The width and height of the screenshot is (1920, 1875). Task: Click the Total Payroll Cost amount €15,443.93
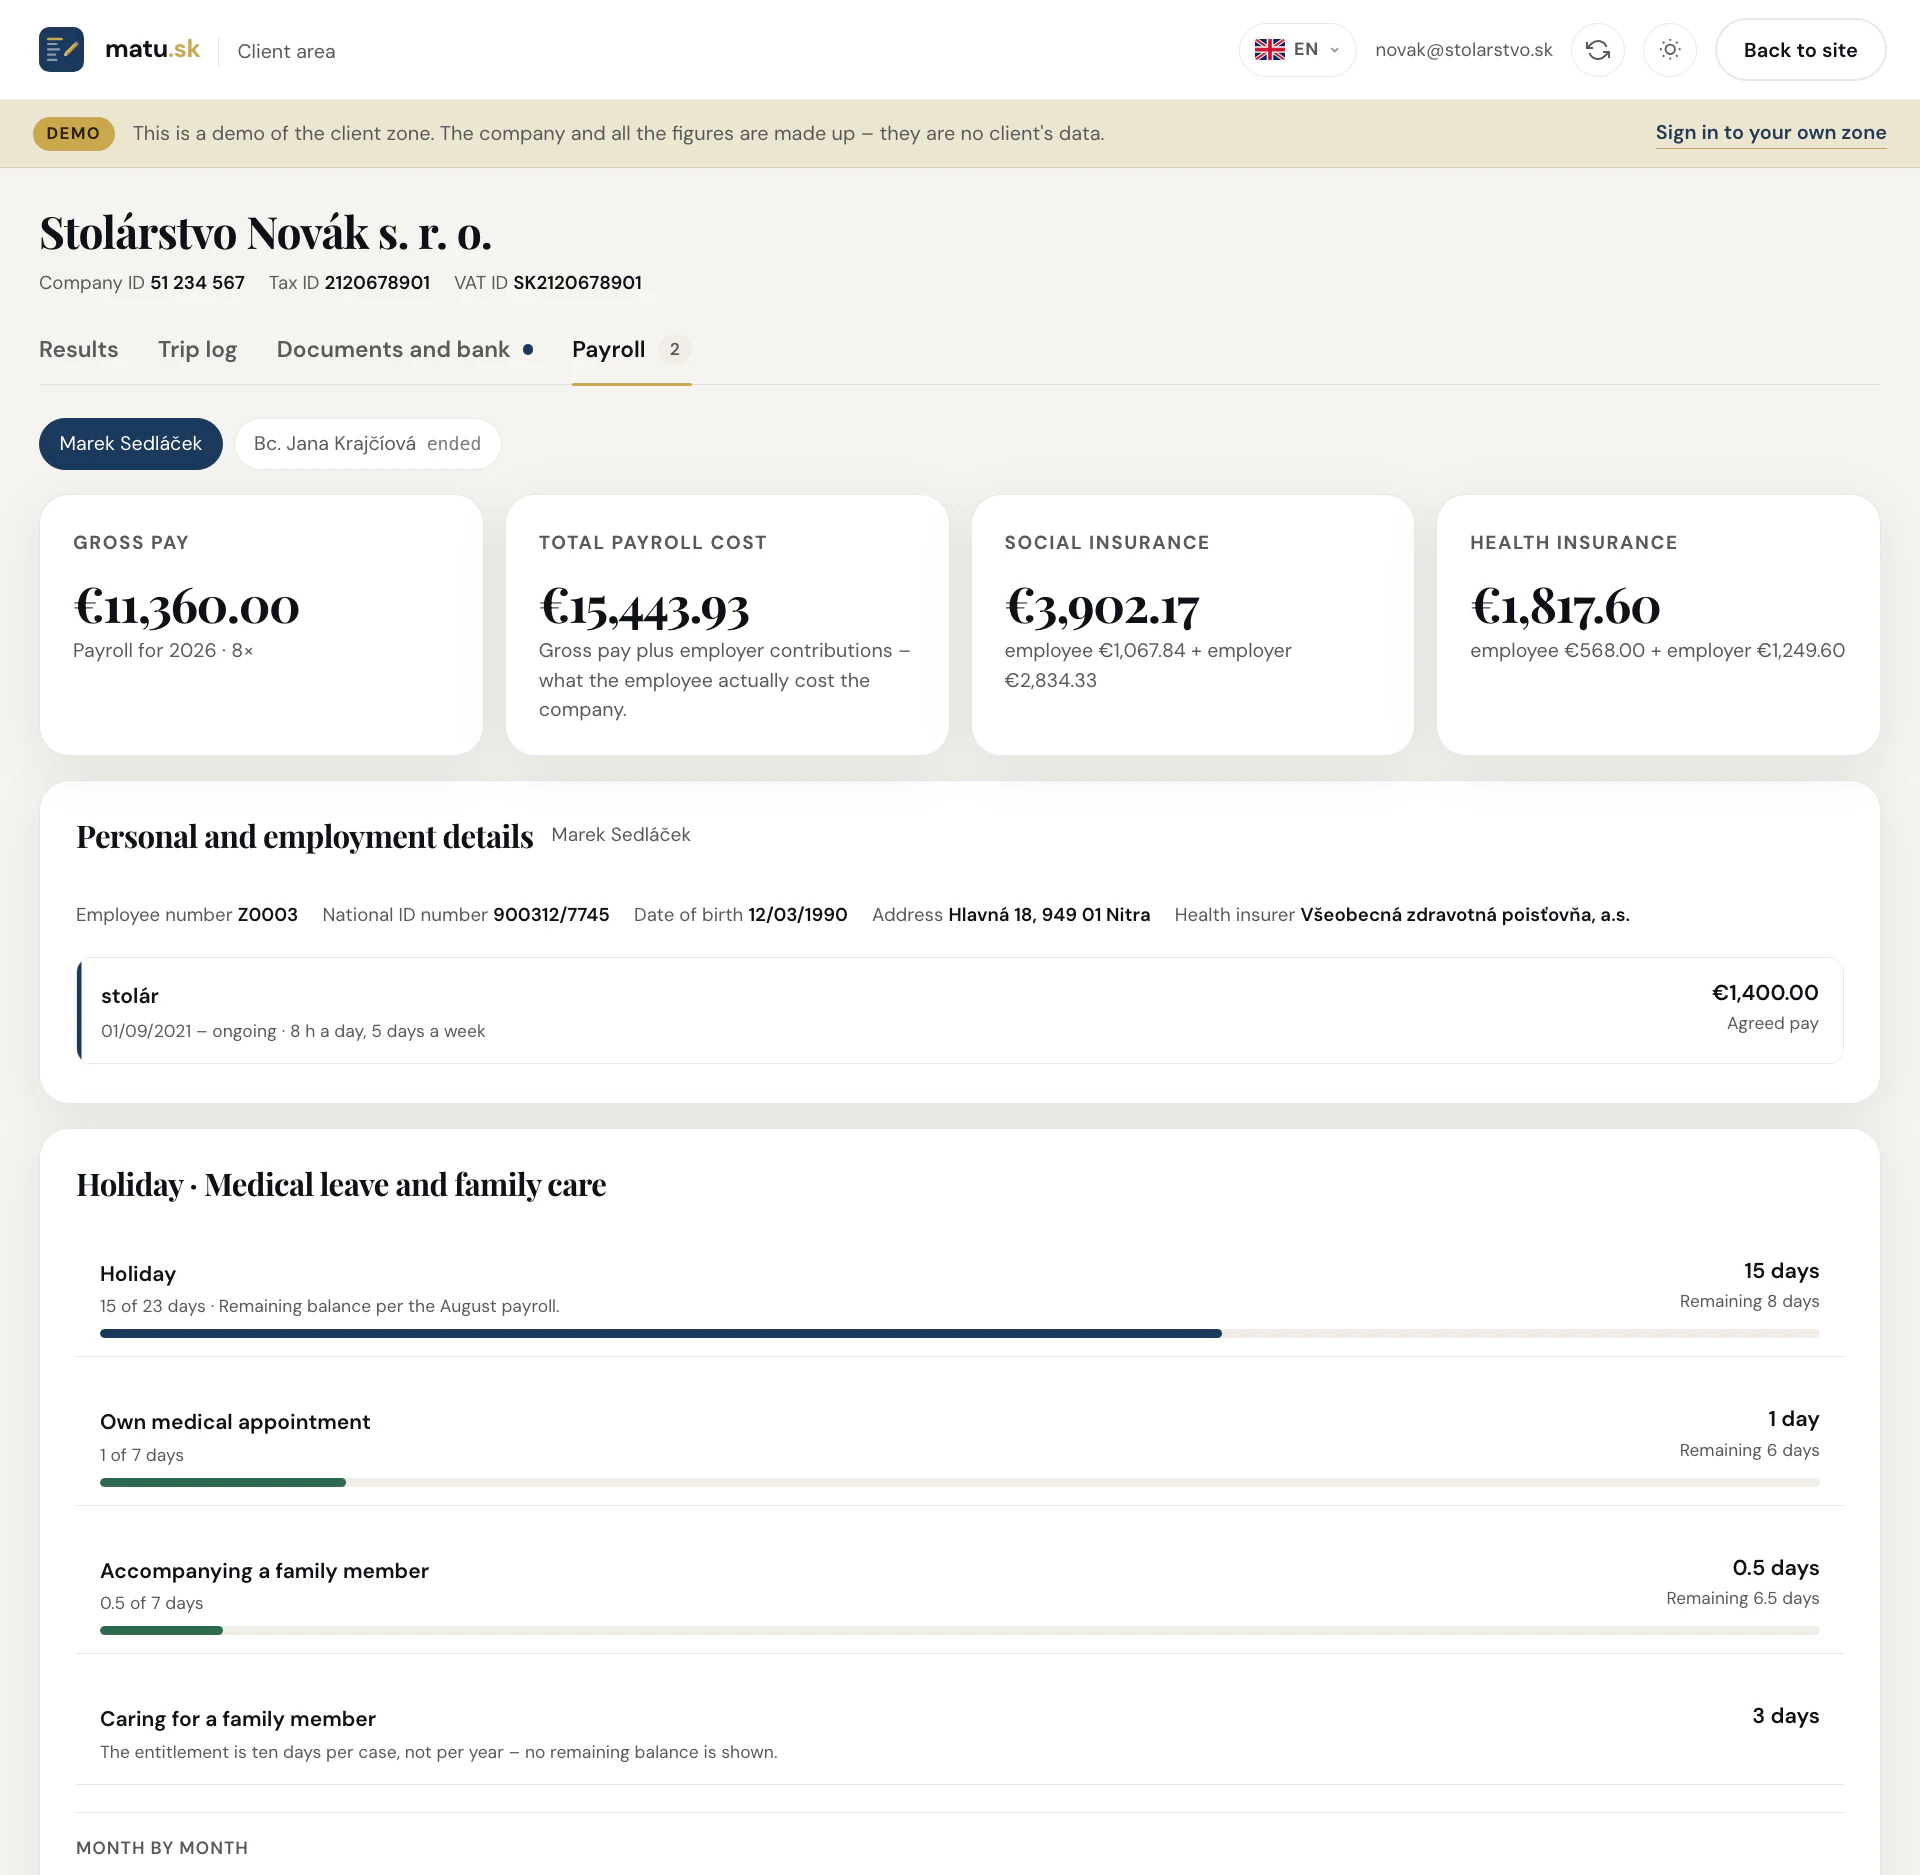pos(644,607)
